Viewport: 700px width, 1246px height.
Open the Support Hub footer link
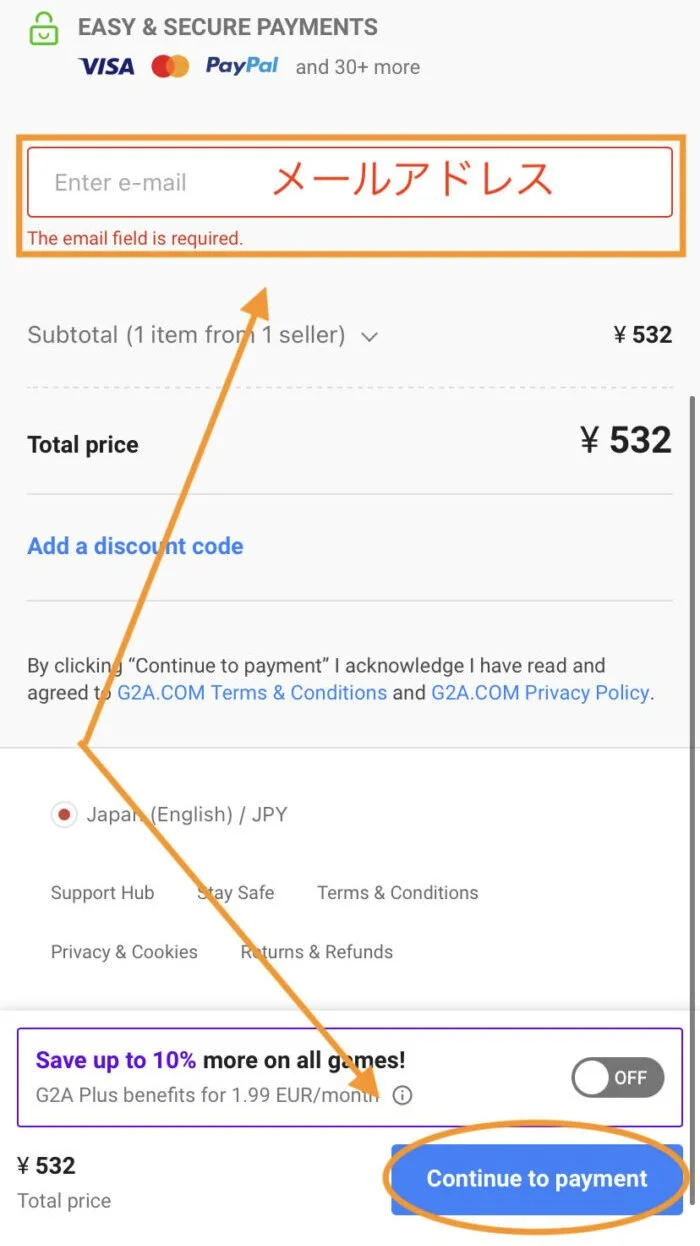coord(102,893)
